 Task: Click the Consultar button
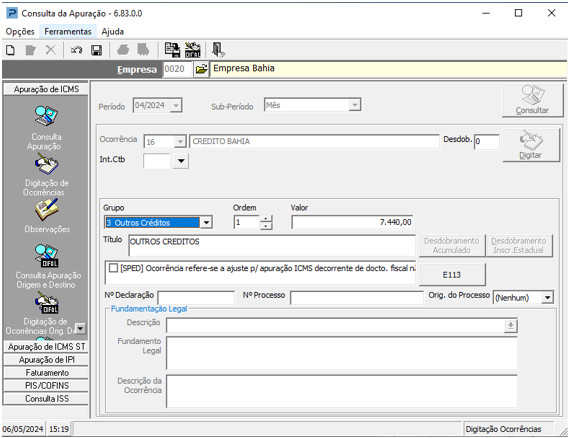532,100
